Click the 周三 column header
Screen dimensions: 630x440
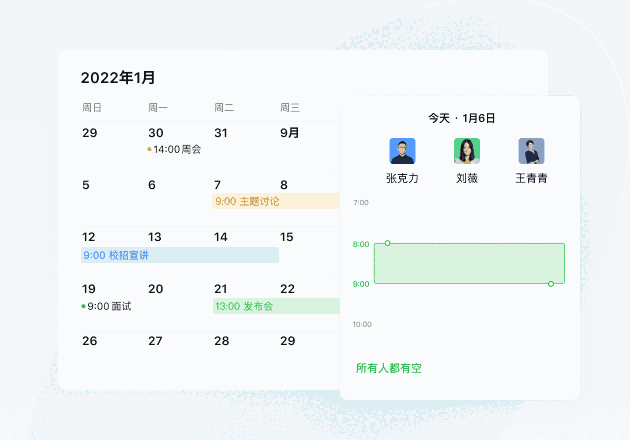(290, 107)
